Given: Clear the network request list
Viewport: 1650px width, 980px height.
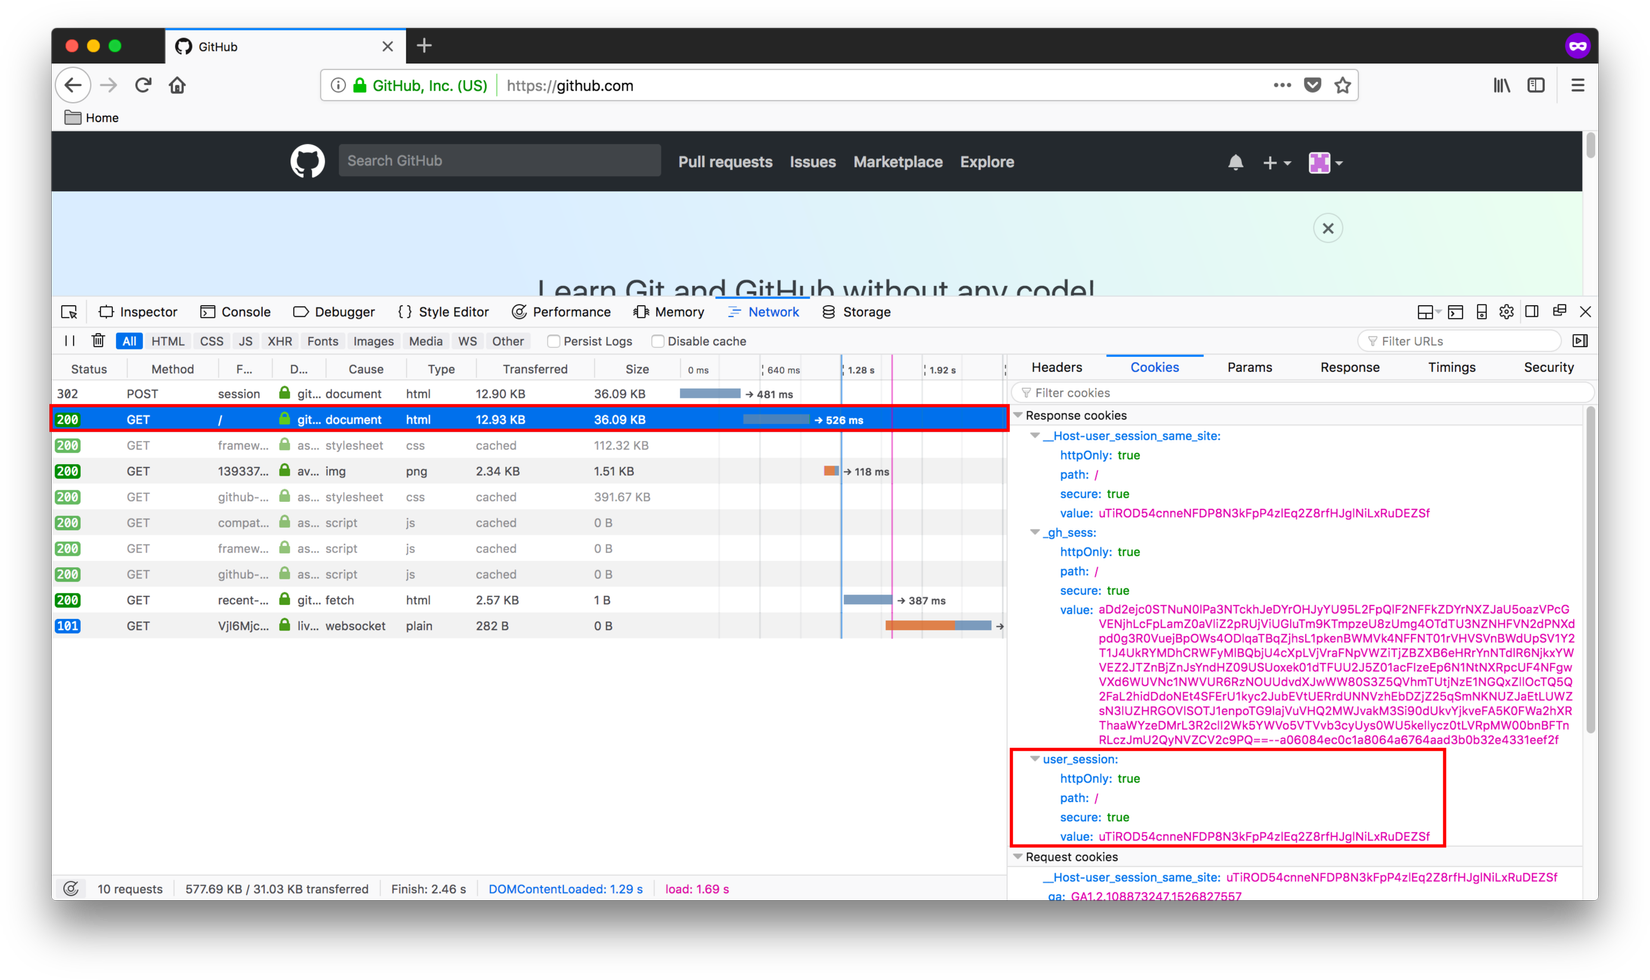Looking at the screenshot, I should [98, 341].
